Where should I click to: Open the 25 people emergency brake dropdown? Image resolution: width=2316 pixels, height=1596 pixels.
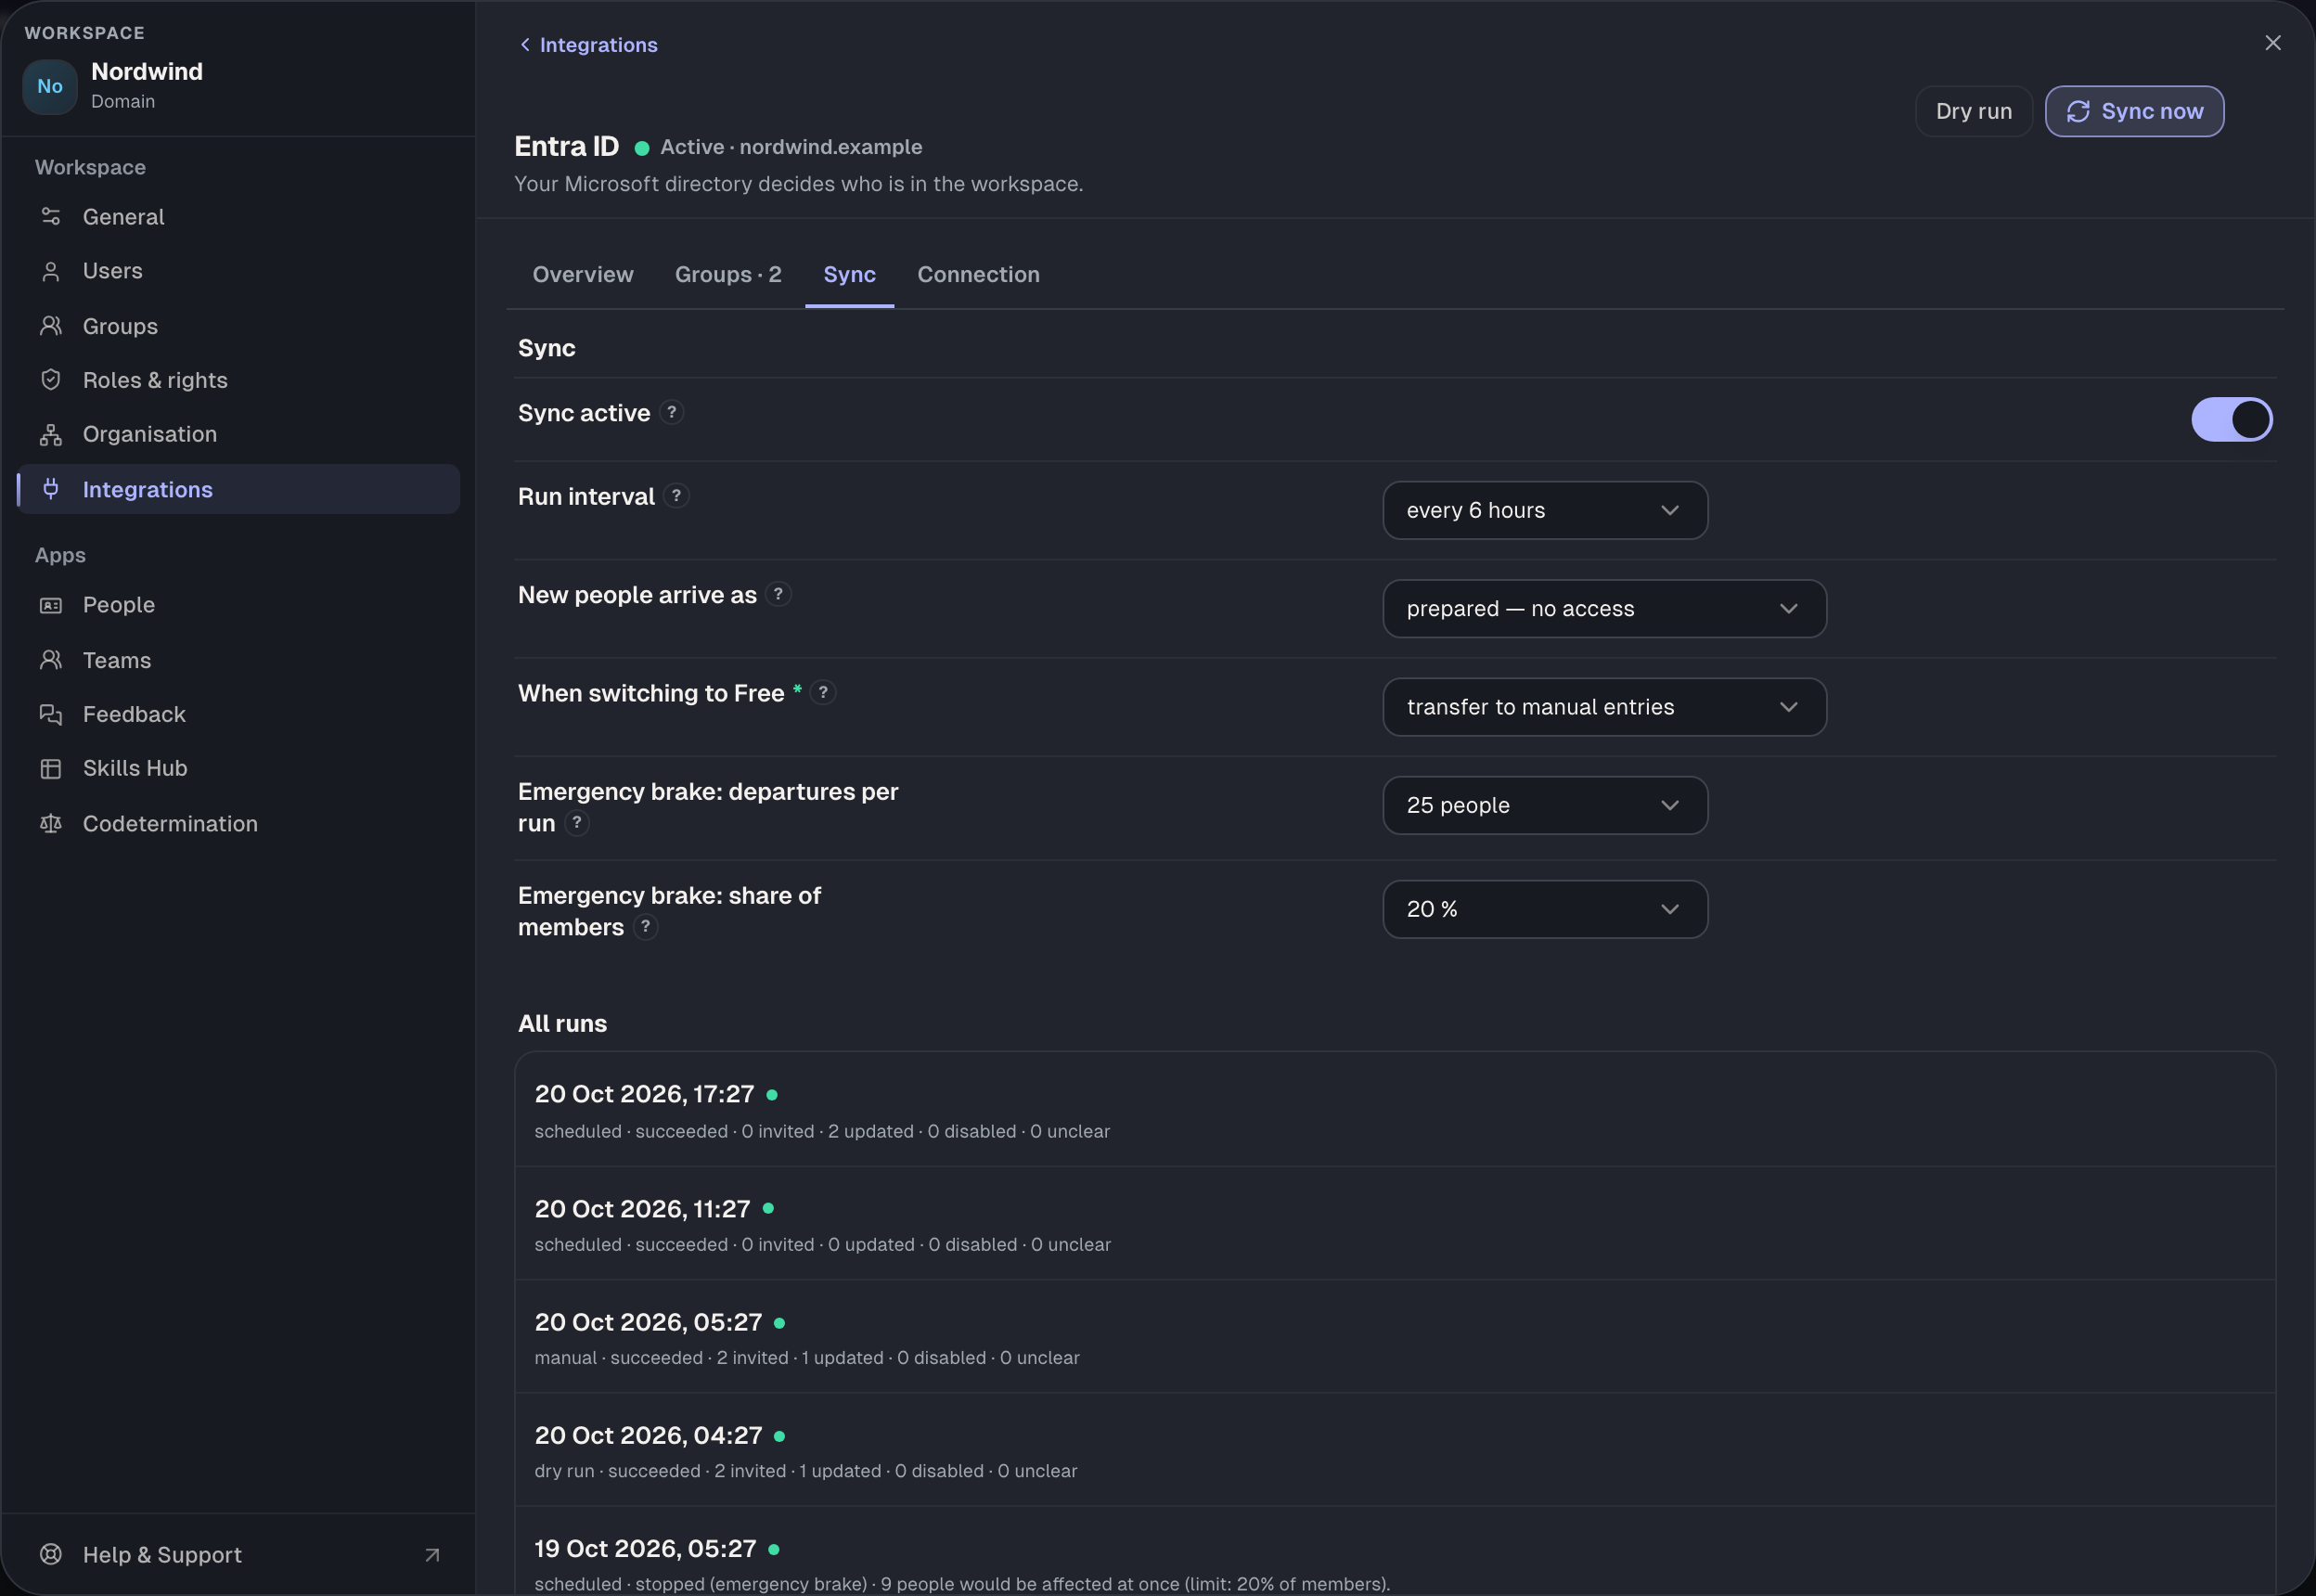[1545, 805]
